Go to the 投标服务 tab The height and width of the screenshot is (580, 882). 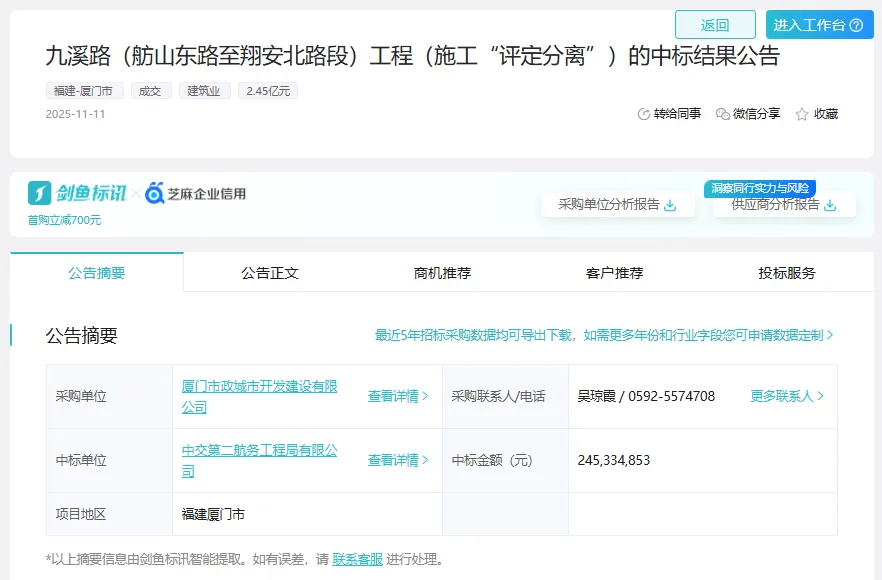(x=787, y=272)
